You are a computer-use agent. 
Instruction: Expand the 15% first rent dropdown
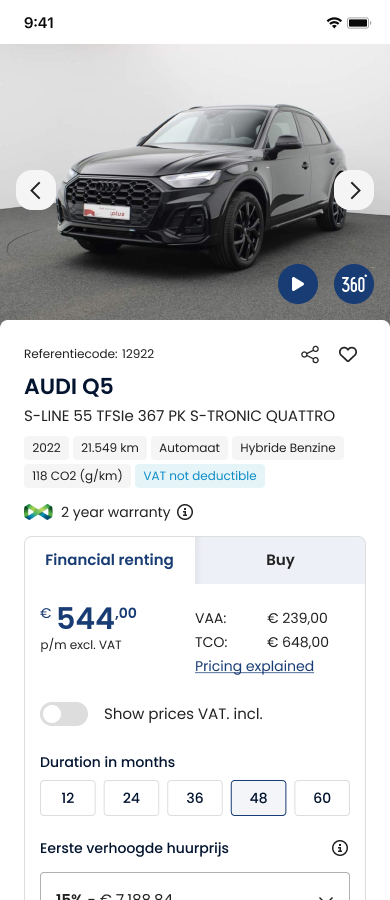195,886
